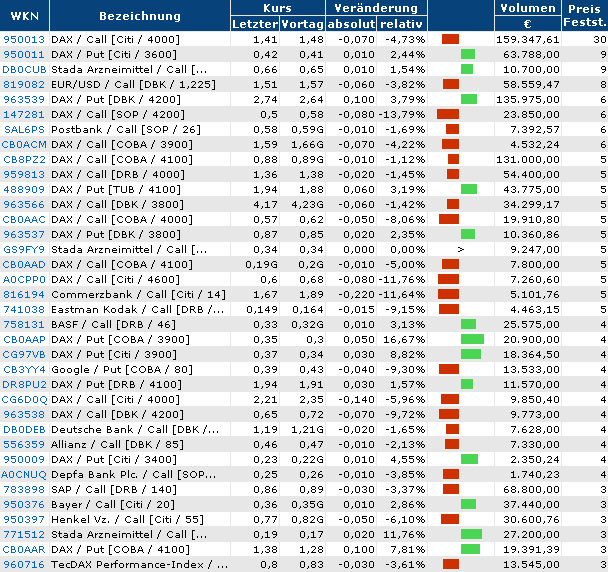The image size is (608, 572).
Task: Select name 'Postbank / Call [SOP / 26]'
Action: click(126, 130)
